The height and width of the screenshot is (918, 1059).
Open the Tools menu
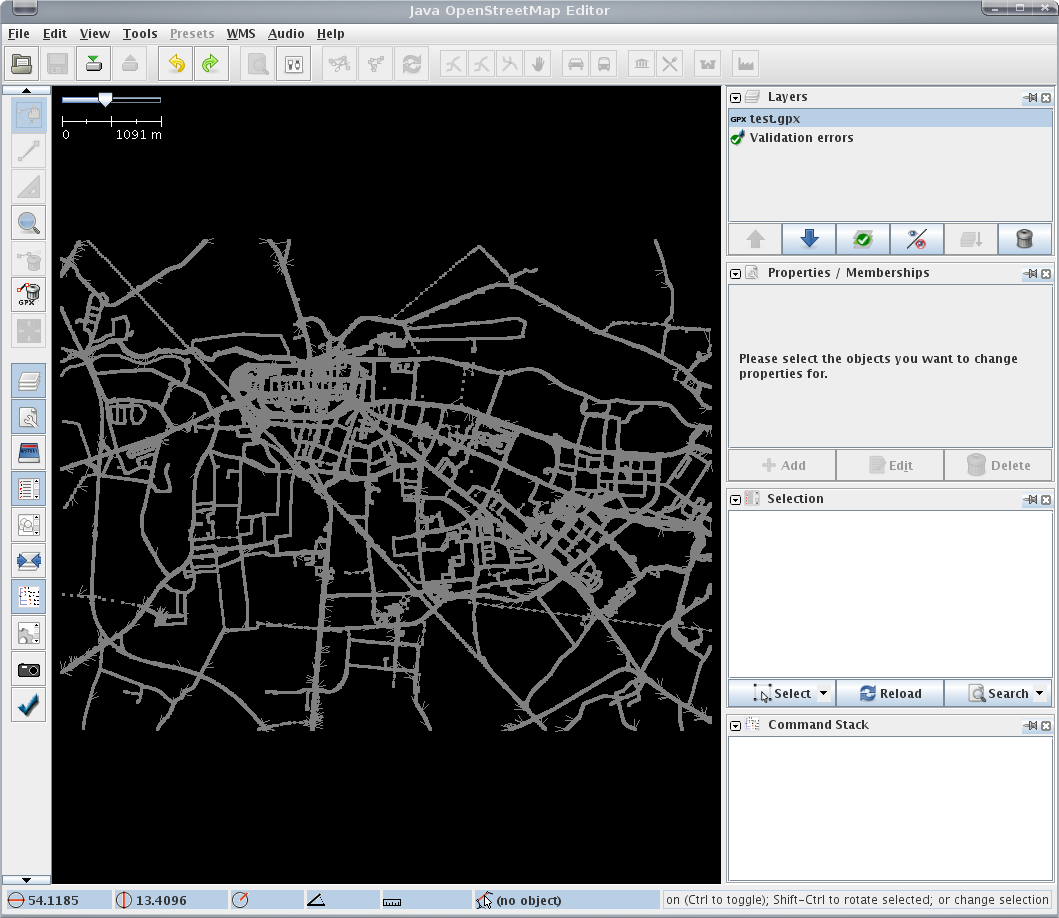click(140, 34)
